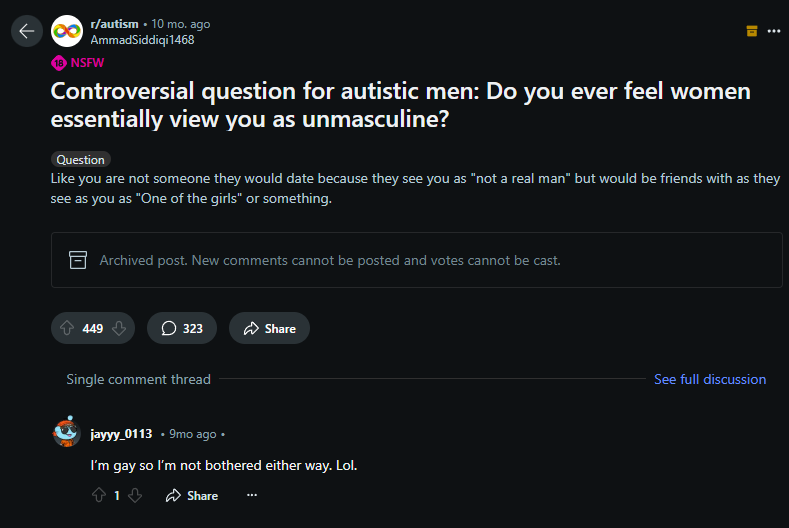This screenshot has height=528, width=789.
Task: Select the Question flair tag
Action: point(81,160)
